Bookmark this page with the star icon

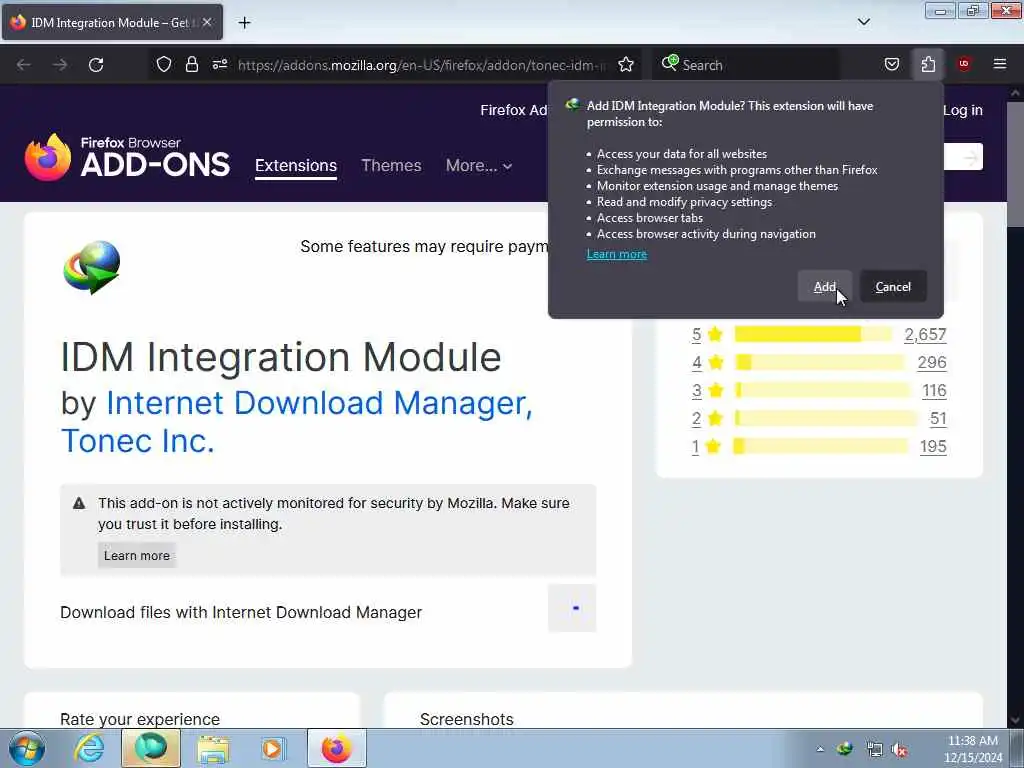tap(626, 65)
